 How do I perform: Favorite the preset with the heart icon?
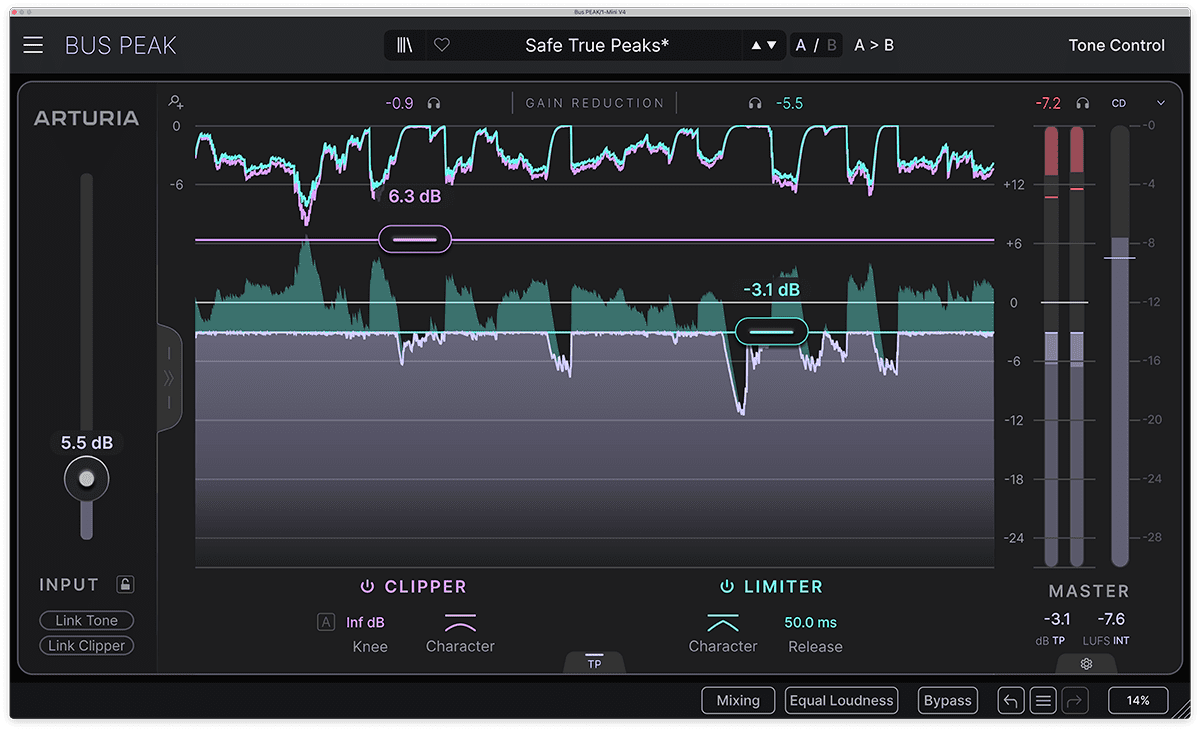[x=441, y=45]
